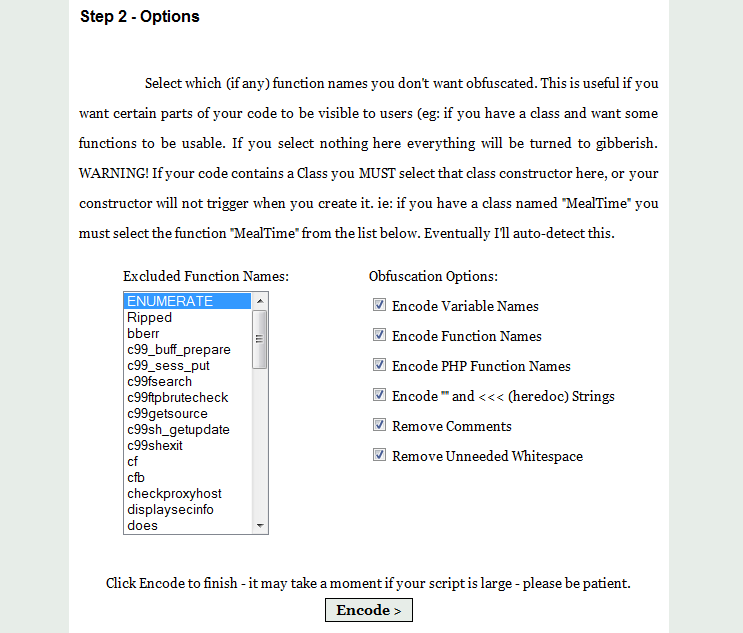Click the function list scrollbar thumb
Viewport: 743px width, 633px height.
coord(260,339)
